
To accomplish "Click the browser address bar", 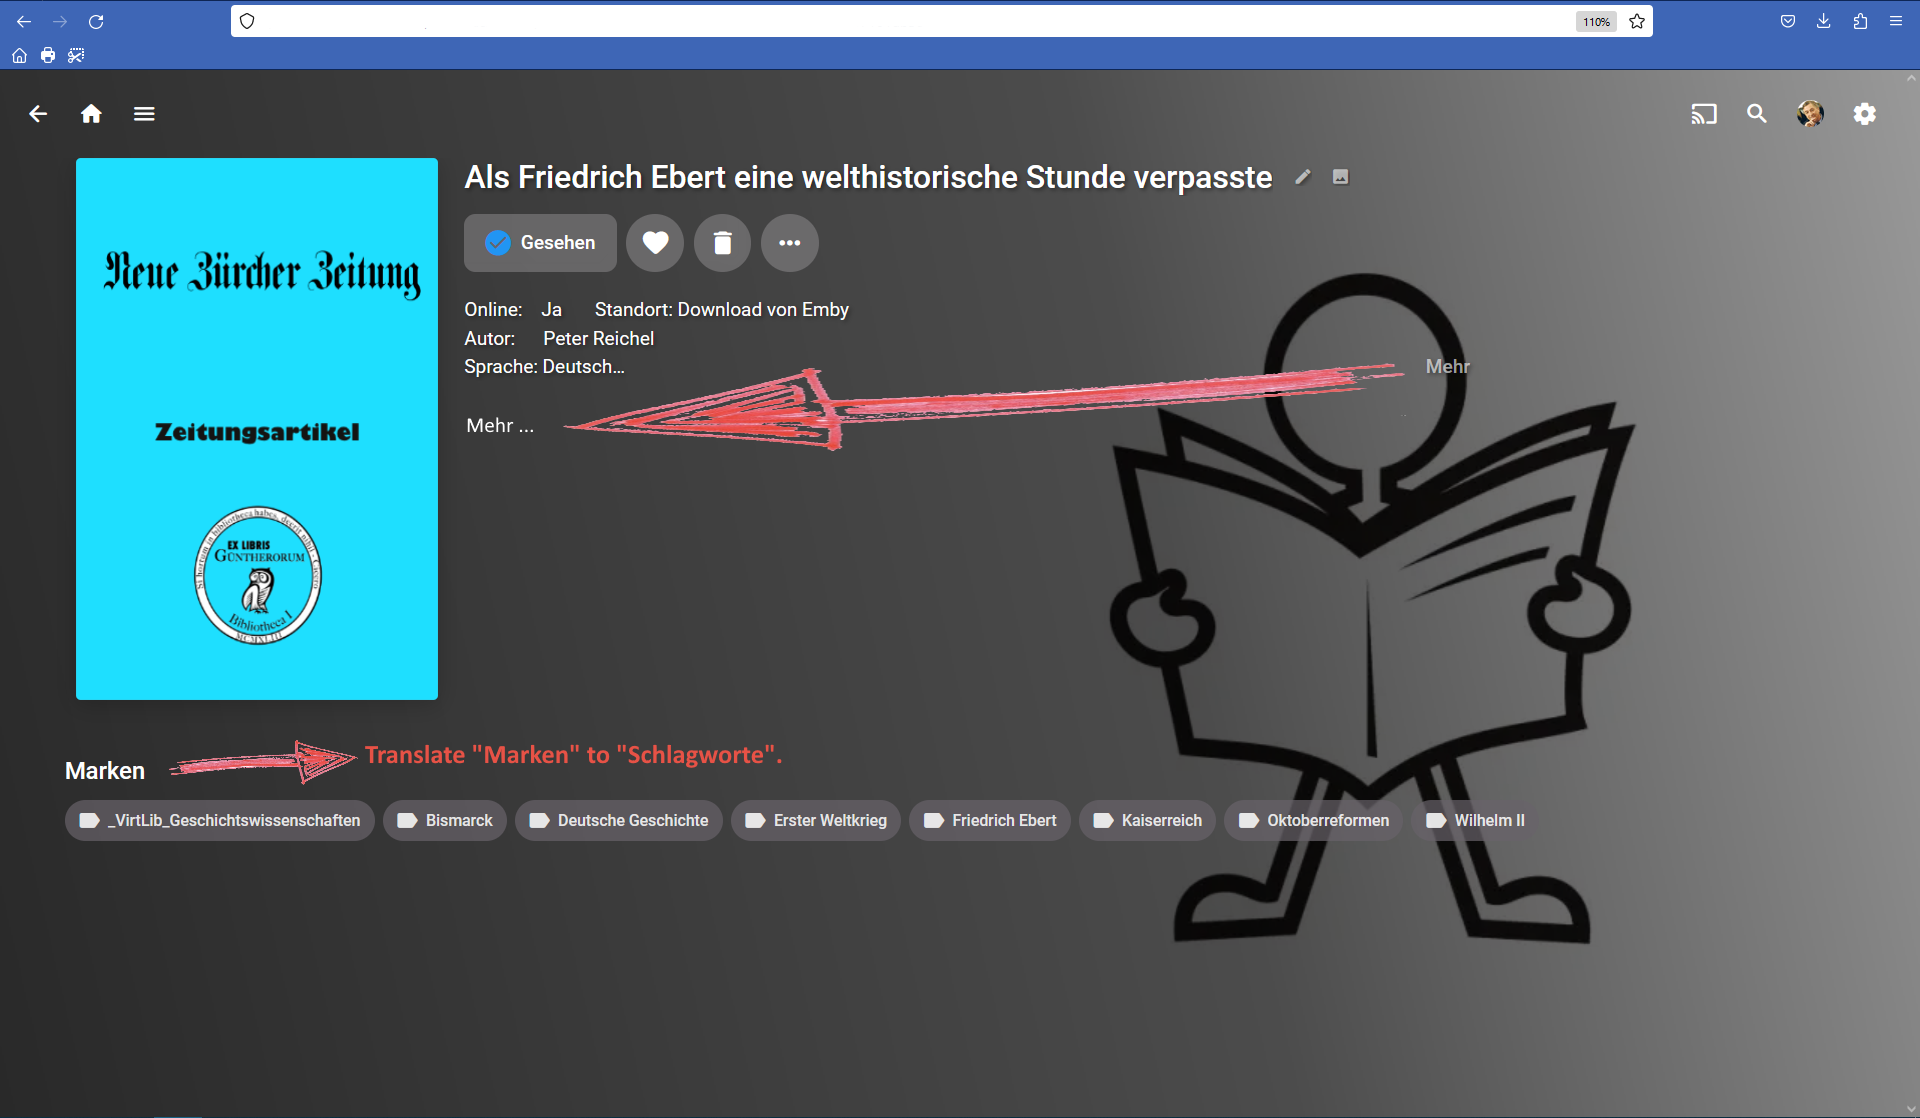I will tap(900, 21).
